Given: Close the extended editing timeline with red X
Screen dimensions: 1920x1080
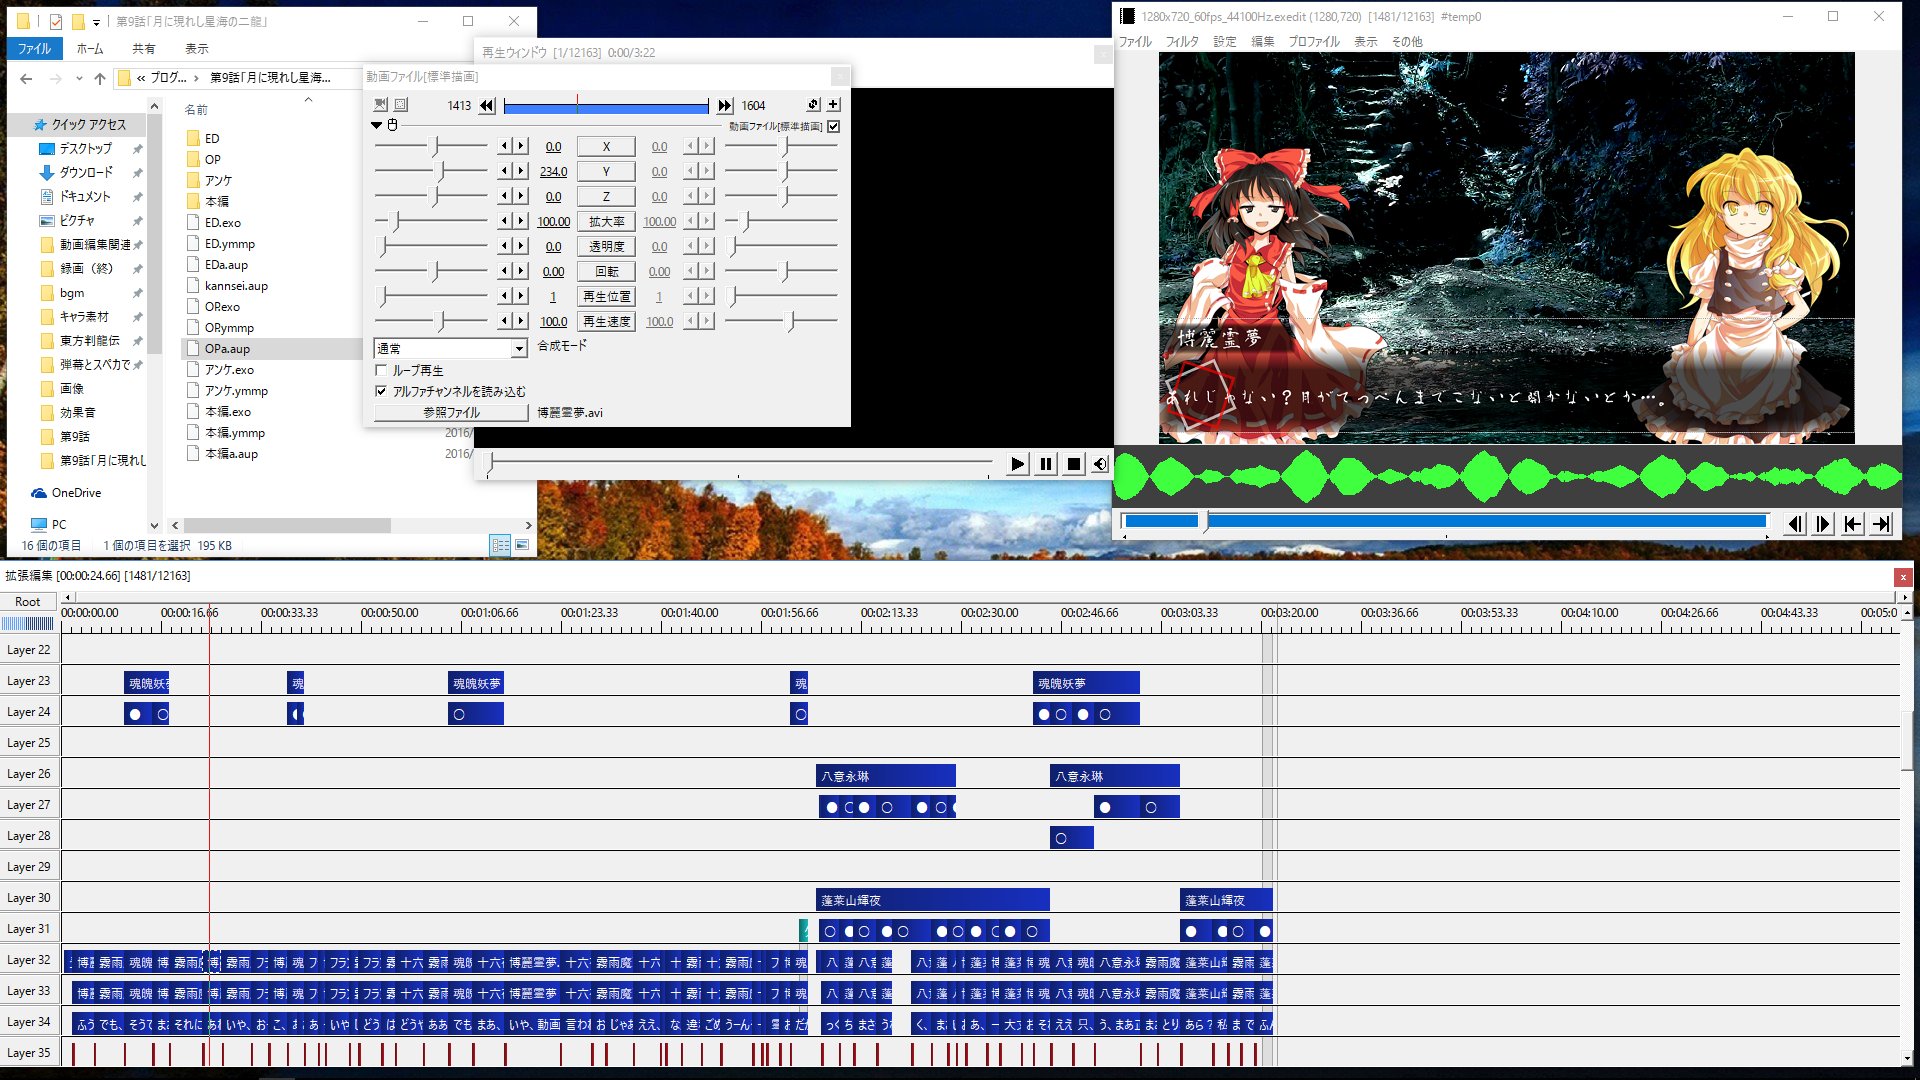Looking at the screenshot, I should pyautogui.click(x=1903, y=577).
